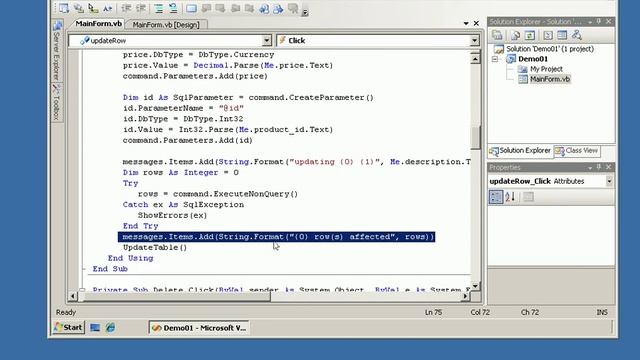Click horizontal scroll left arrow in editor

73,296
